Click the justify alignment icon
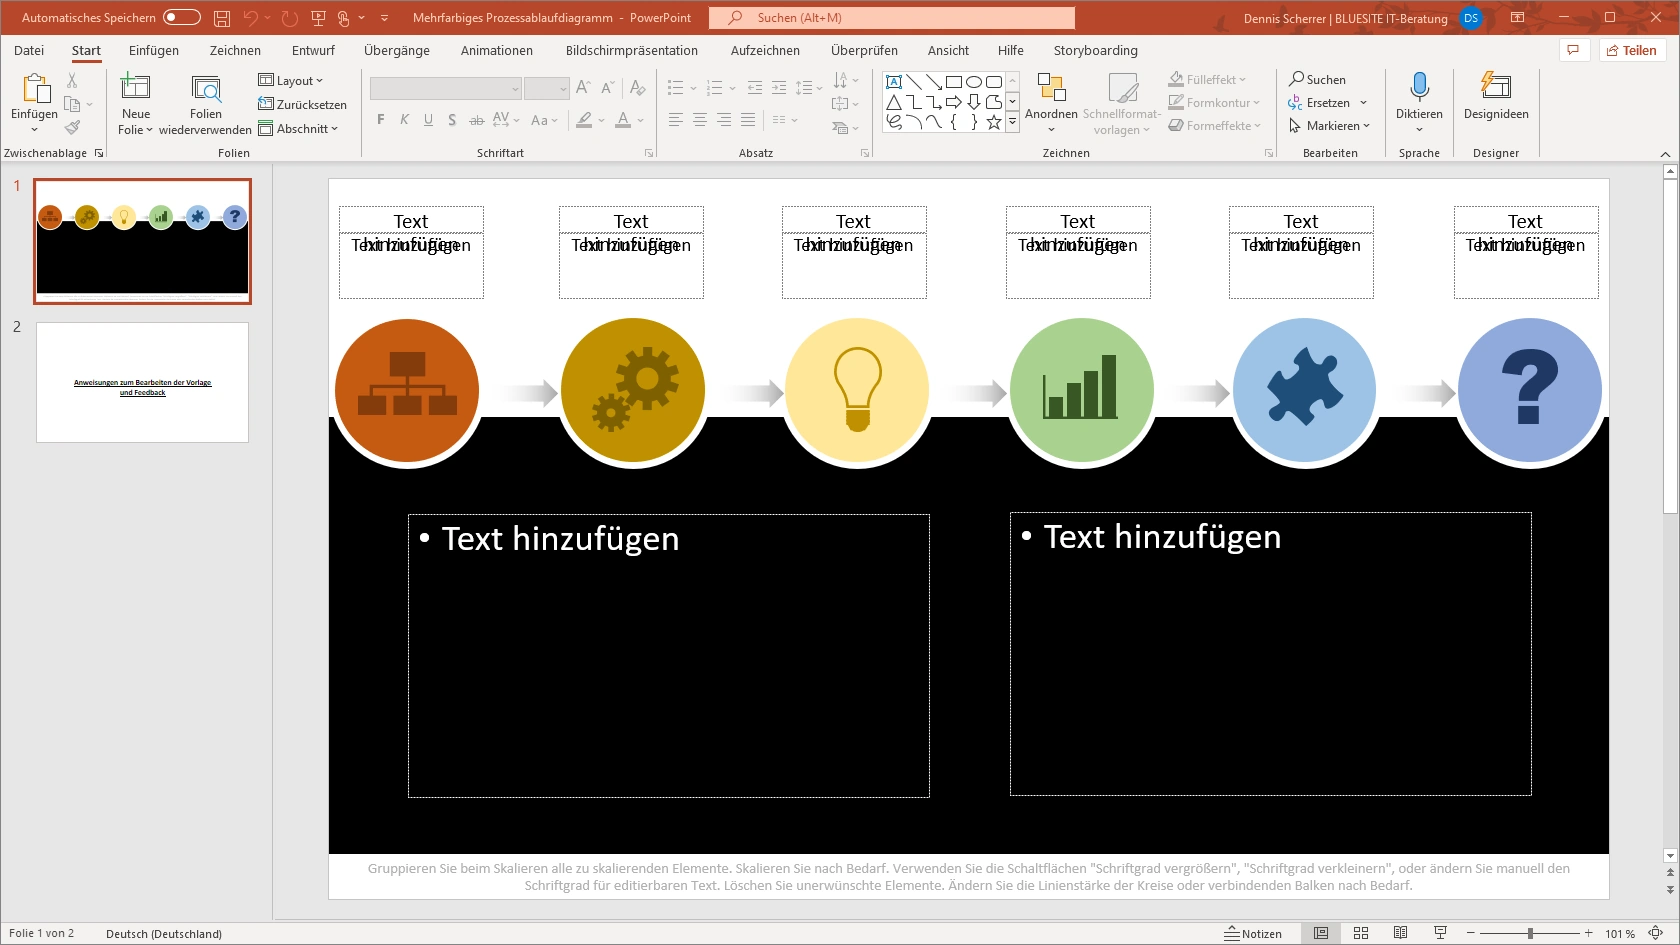The image size is (1680, 945). 748,120
